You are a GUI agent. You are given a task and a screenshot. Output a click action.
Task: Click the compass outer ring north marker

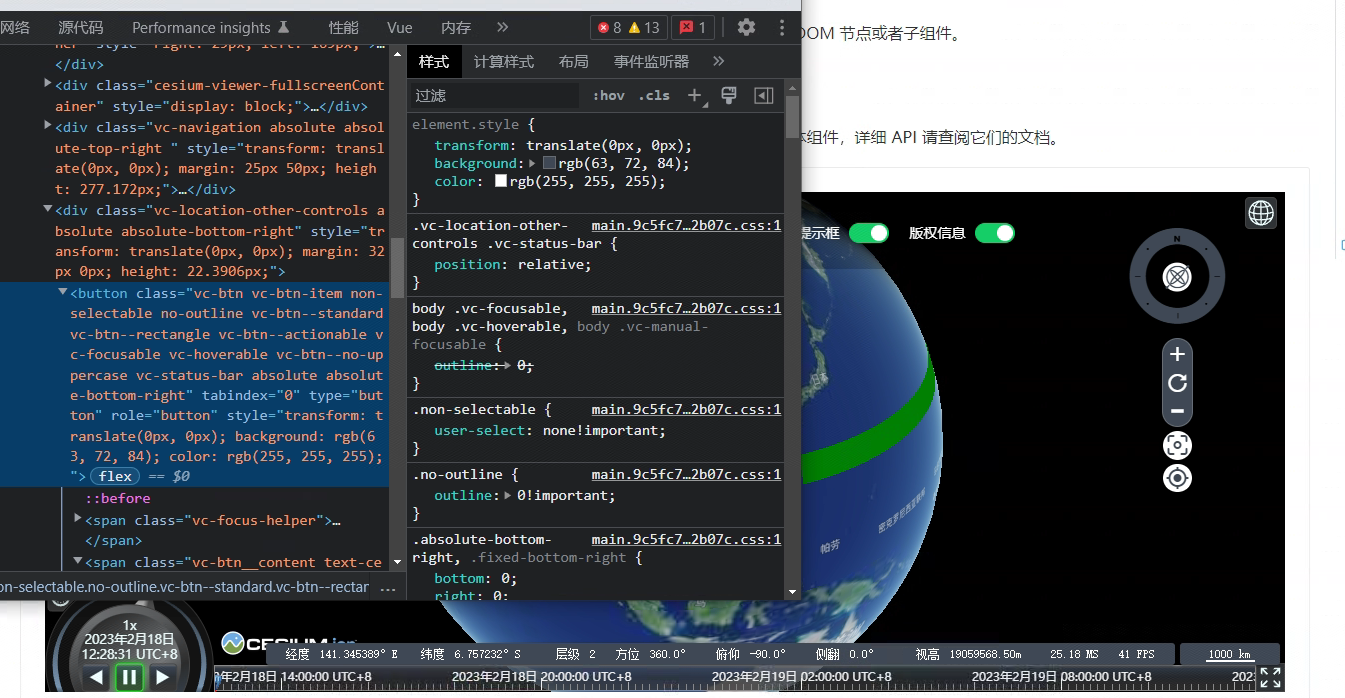coord(1177,238)
